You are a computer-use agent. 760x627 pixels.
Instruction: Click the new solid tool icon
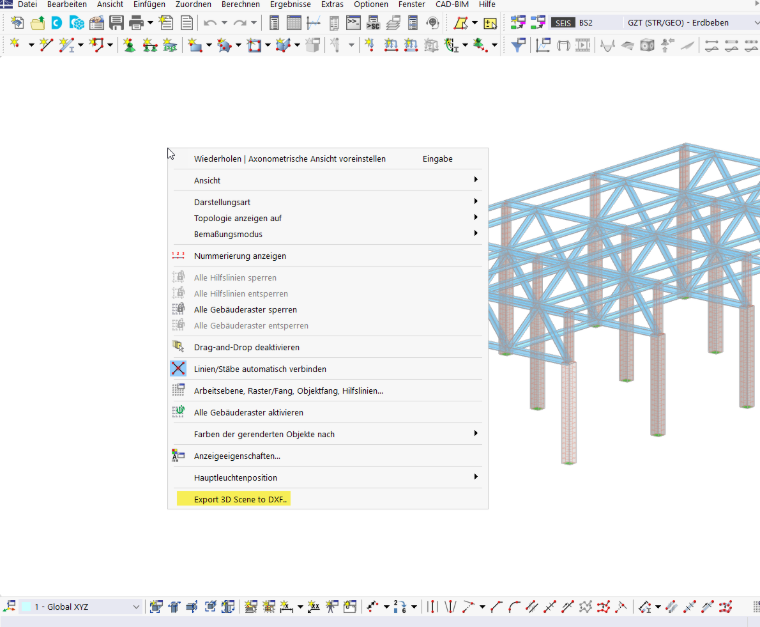(284, 45)
